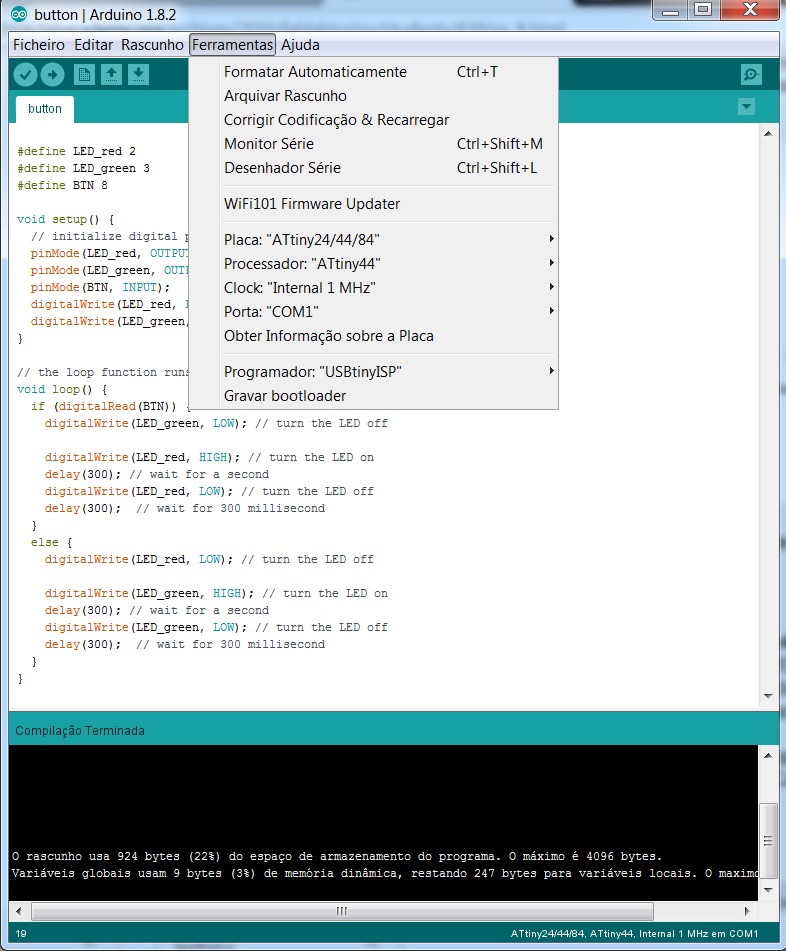Click the console scroll-down arrow

pos(768,890)
